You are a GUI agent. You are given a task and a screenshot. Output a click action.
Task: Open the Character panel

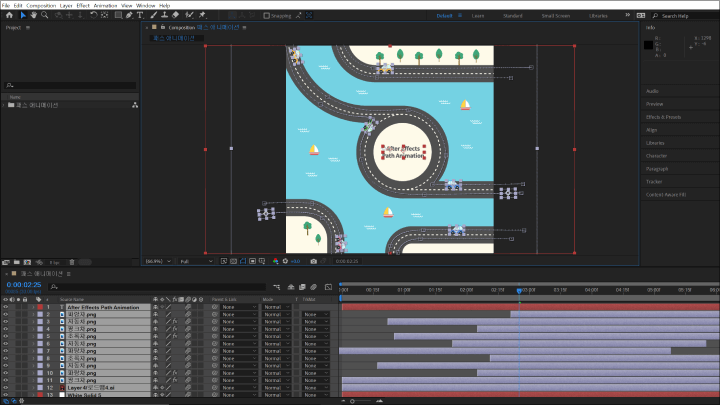(x=657, y=156)
